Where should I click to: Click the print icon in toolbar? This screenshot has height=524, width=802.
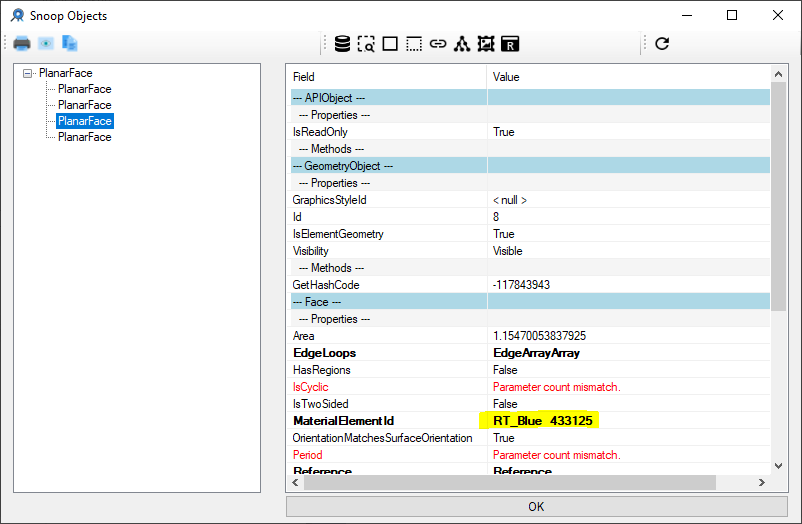21,43
